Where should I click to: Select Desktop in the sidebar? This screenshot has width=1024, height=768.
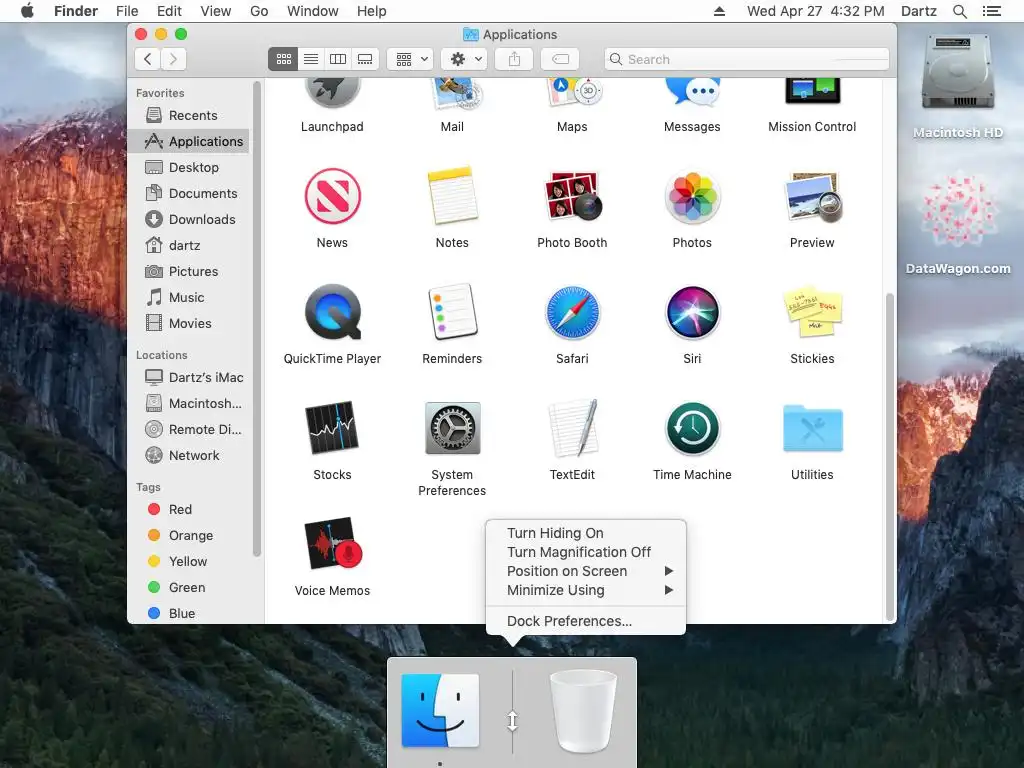point(189,168)
